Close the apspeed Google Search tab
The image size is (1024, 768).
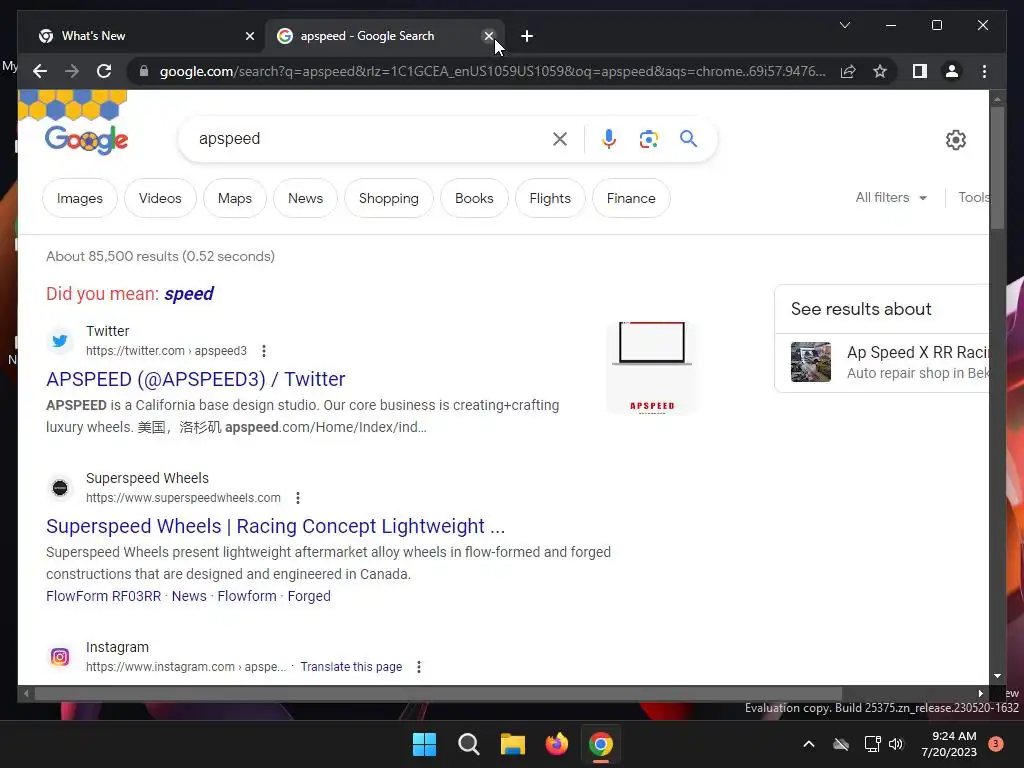pos(488,36)
